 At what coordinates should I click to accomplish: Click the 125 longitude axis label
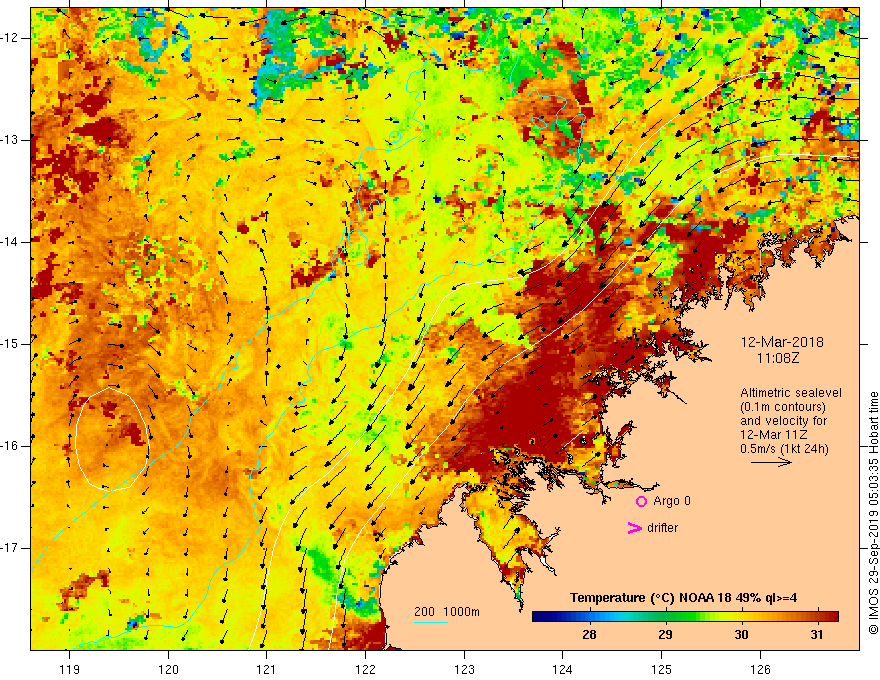click(x=661, y=669)
